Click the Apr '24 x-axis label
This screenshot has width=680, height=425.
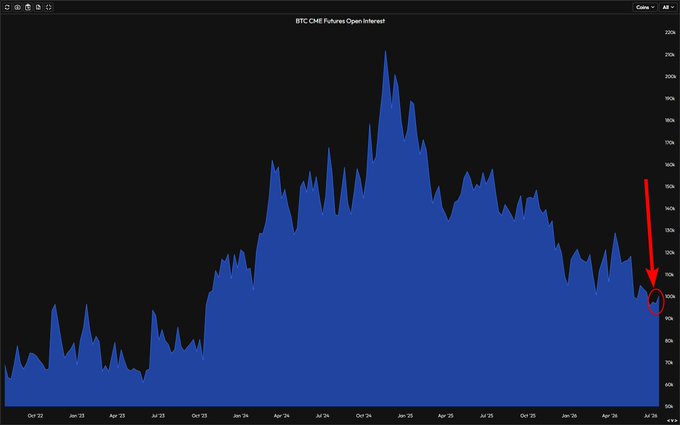coord(281,415)
